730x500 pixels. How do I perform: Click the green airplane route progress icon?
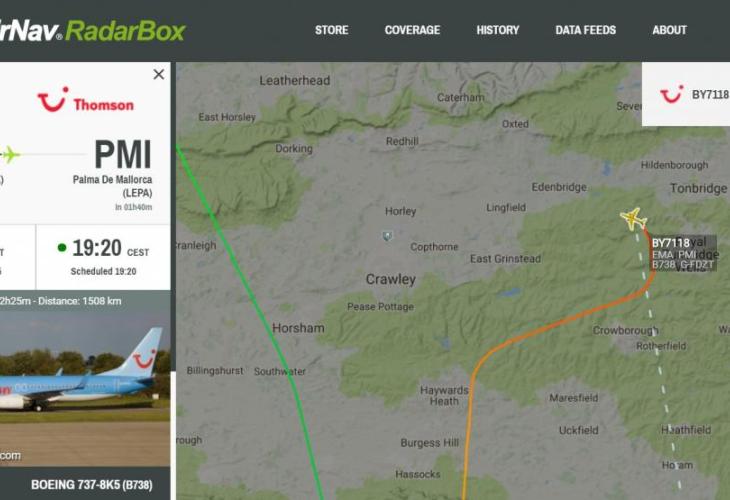pyautogui.click(x=10, y=155)
